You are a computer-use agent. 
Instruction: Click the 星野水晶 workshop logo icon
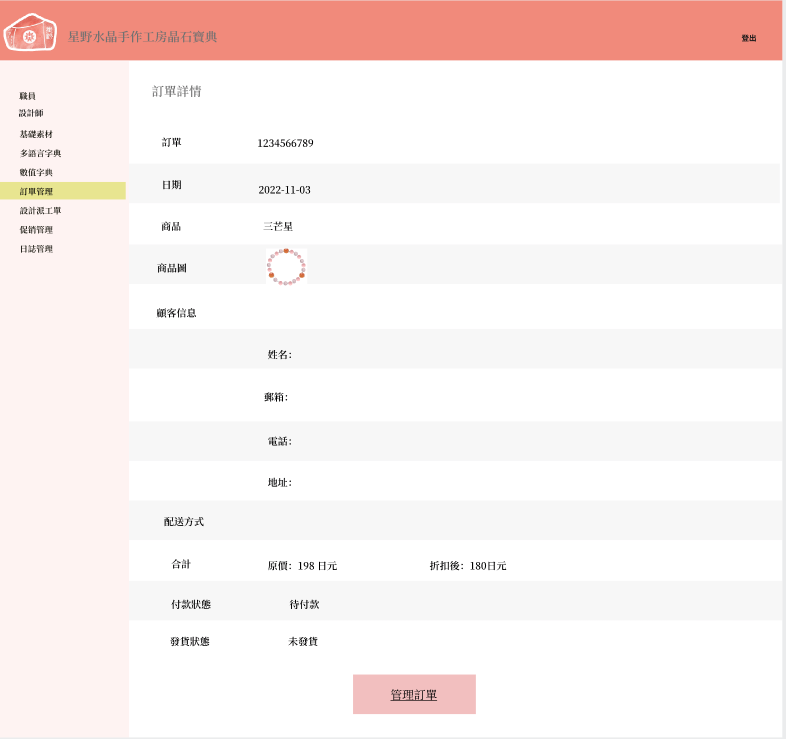31,33
